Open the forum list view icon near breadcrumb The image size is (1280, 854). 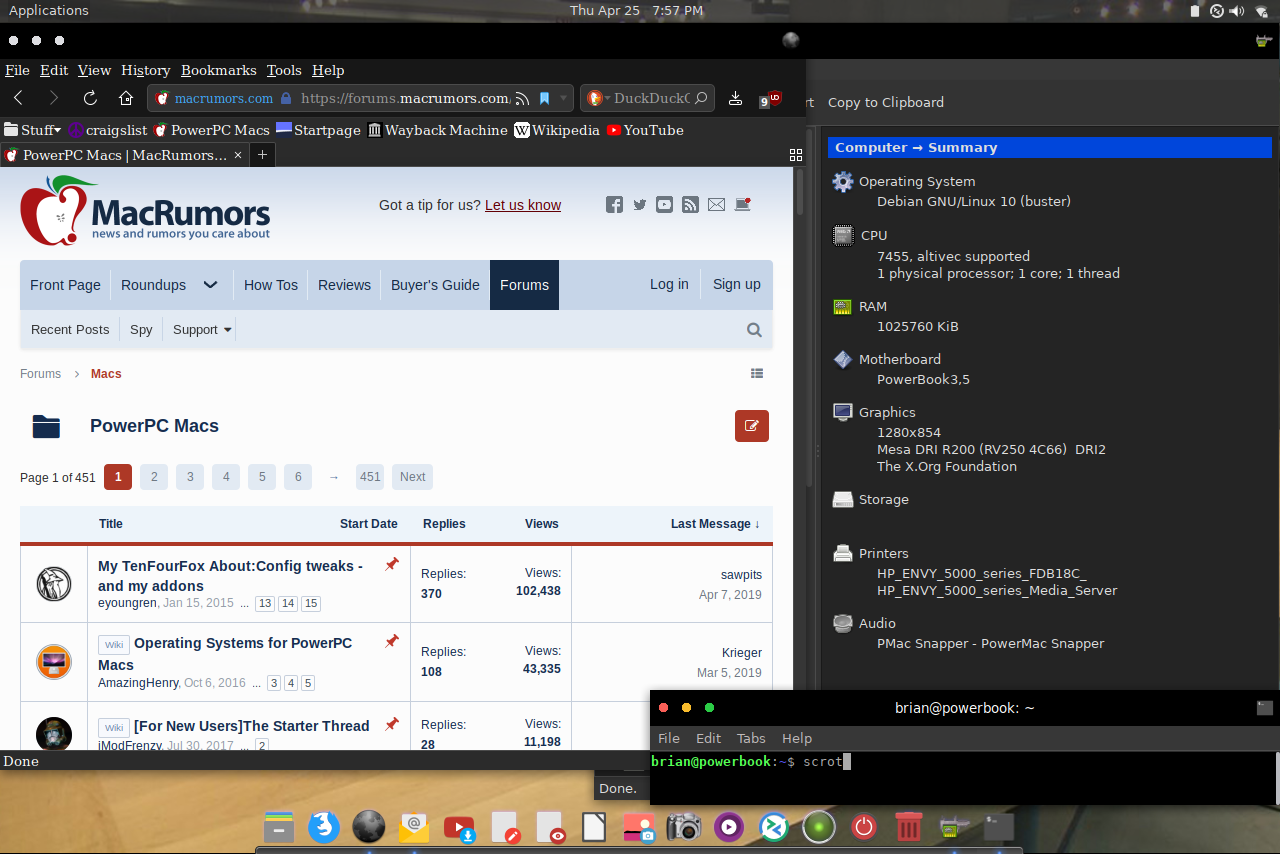(757, 373)
